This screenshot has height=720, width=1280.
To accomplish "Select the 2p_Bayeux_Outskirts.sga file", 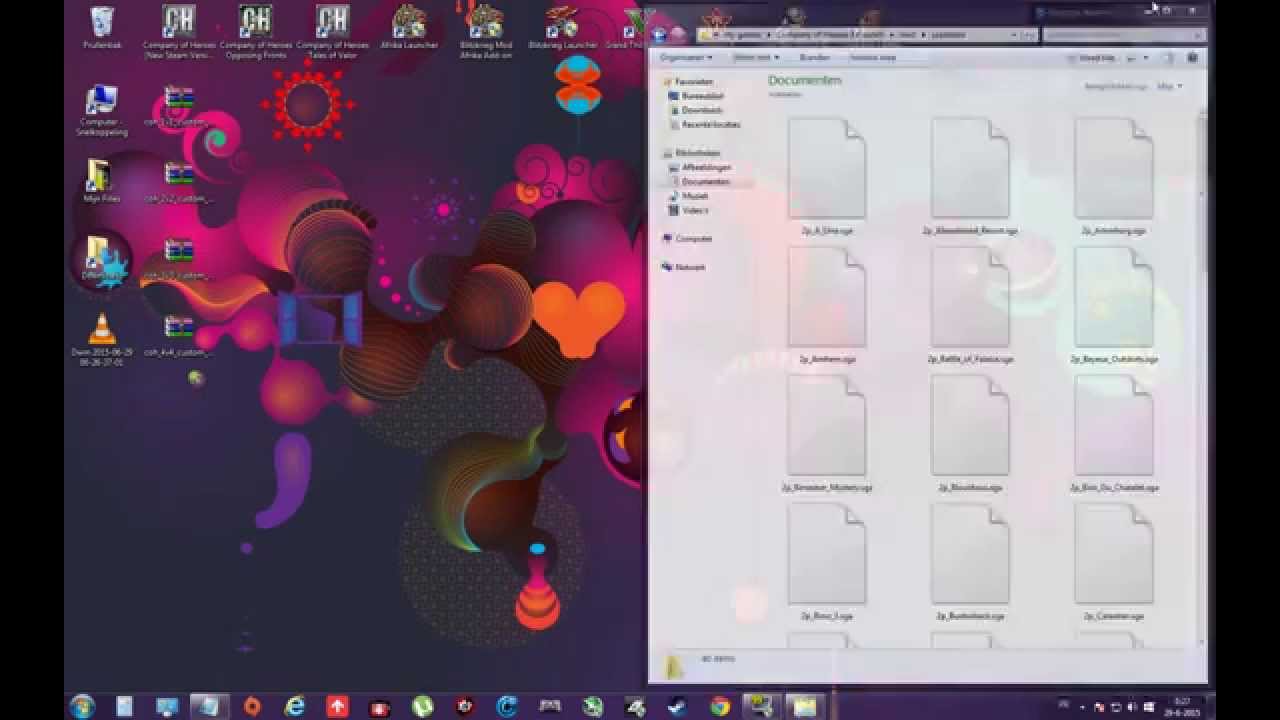I will point(1114,305).
